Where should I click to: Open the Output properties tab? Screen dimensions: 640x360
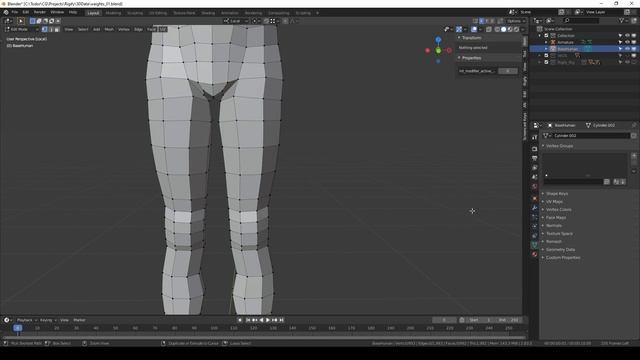(x=535, y=158)
